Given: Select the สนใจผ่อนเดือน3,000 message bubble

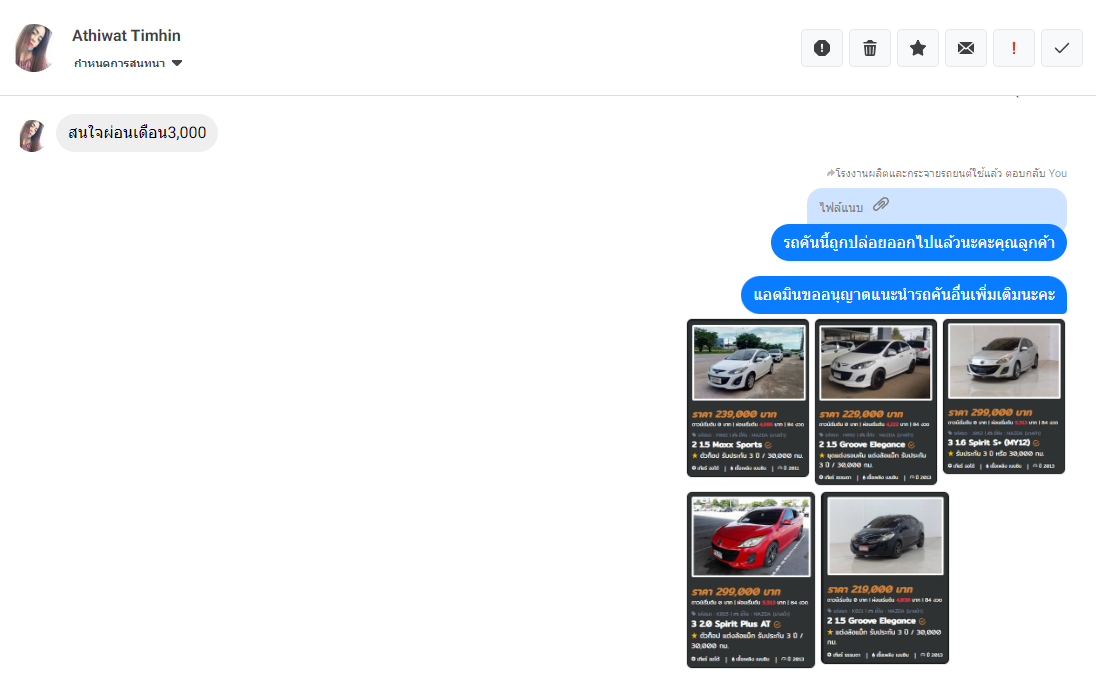Looking at the screenshot, I should point(137,133).
